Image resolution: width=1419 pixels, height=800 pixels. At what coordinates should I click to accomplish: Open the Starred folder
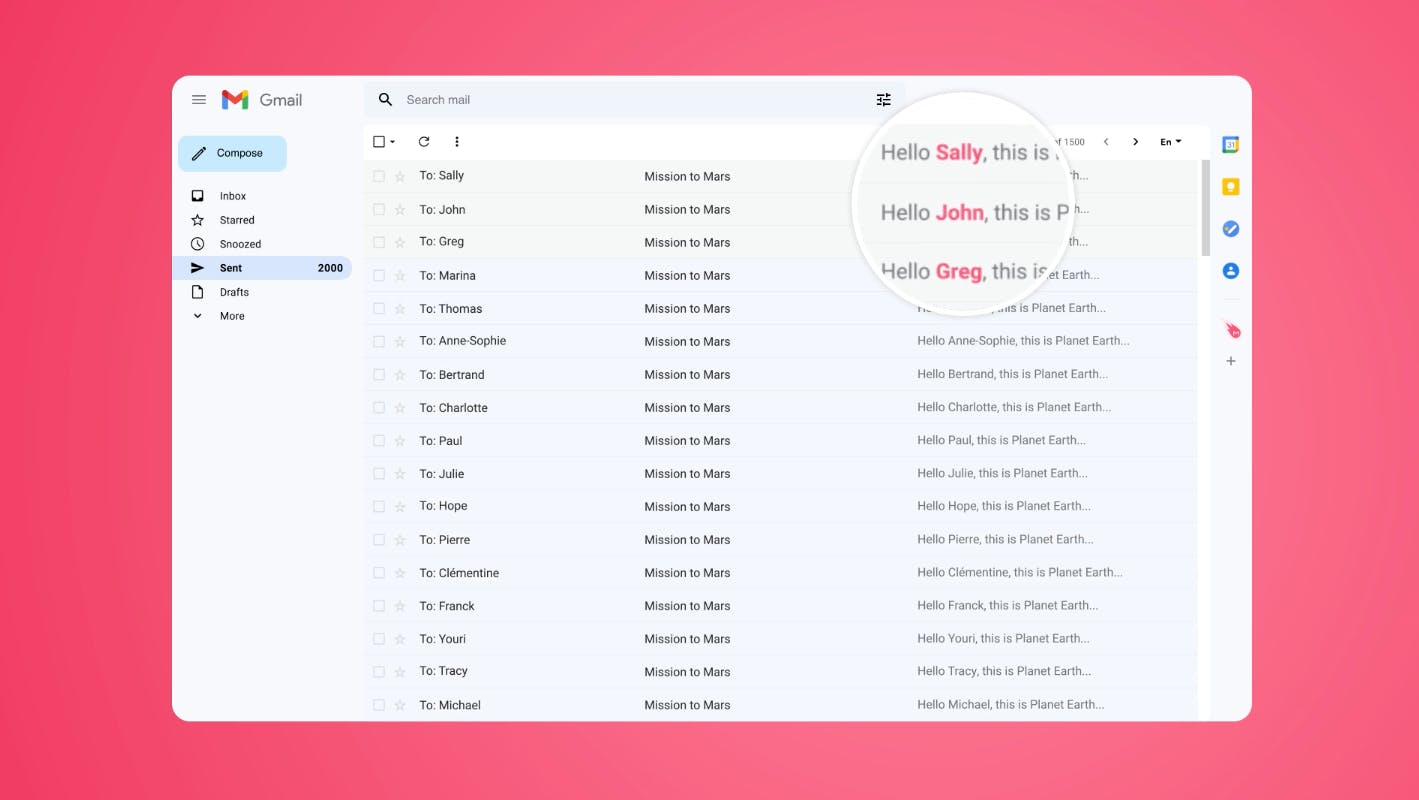coord(237,220)
